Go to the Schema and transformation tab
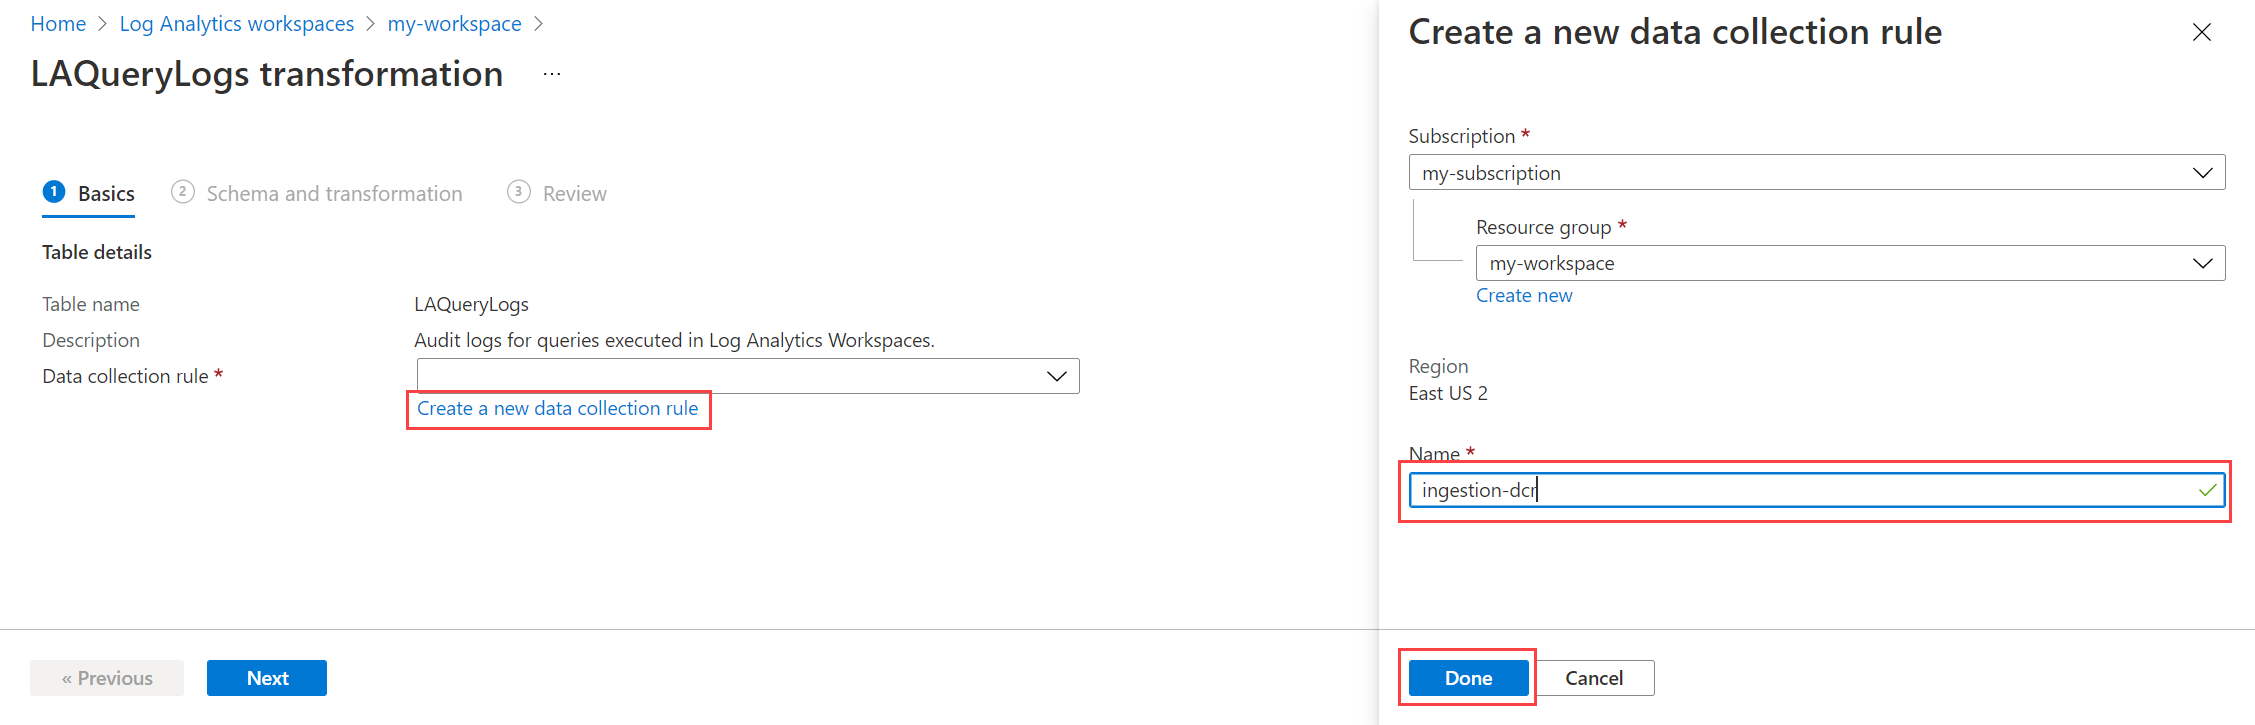This screenshot has height=725, width=2255. pos(334,194)
